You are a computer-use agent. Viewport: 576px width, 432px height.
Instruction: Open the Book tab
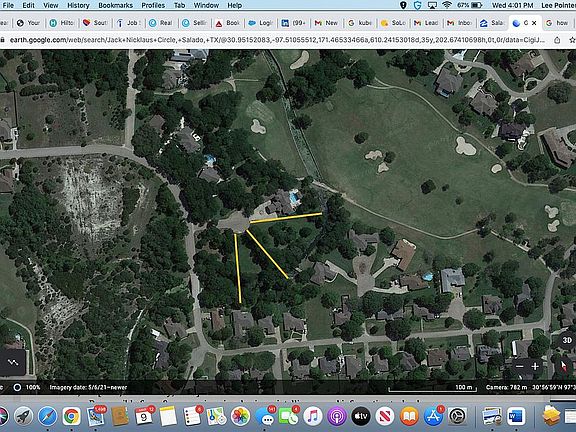[x=228, y=23]
